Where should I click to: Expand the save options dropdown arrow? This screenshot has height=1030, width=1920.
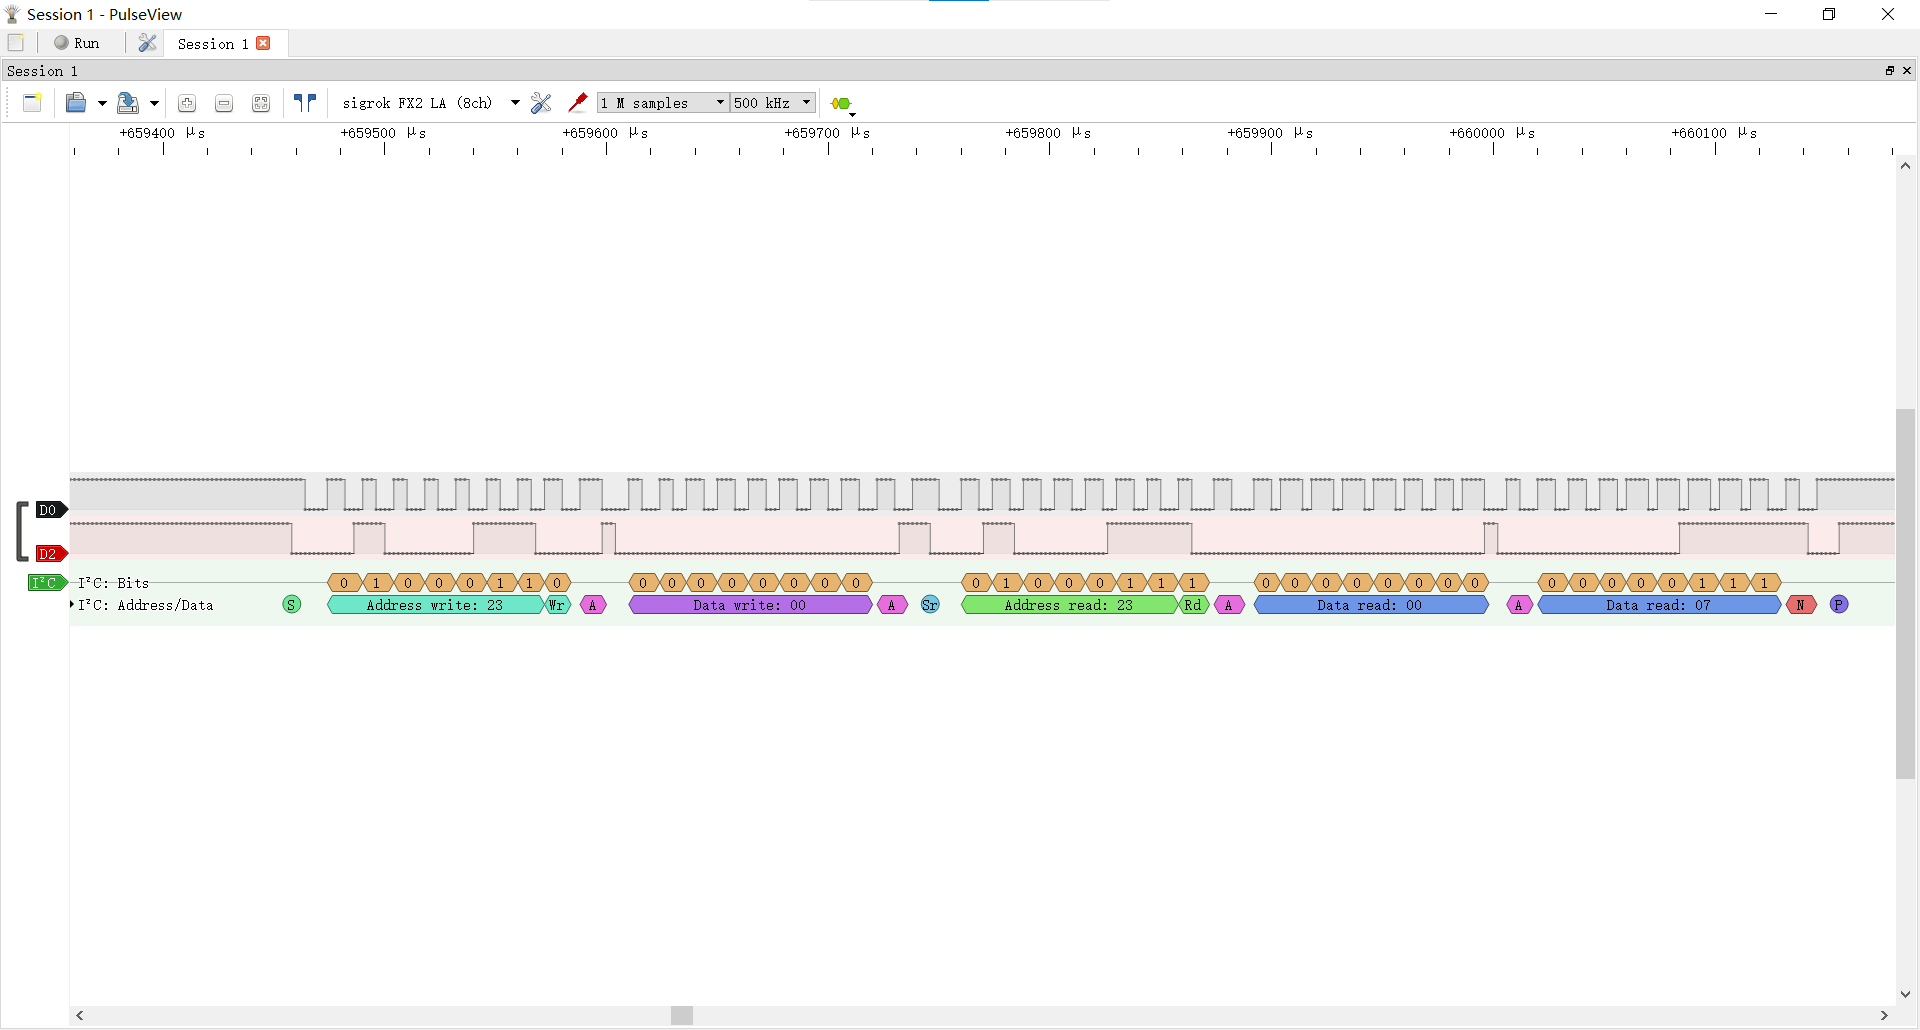[x=154, y=103]
